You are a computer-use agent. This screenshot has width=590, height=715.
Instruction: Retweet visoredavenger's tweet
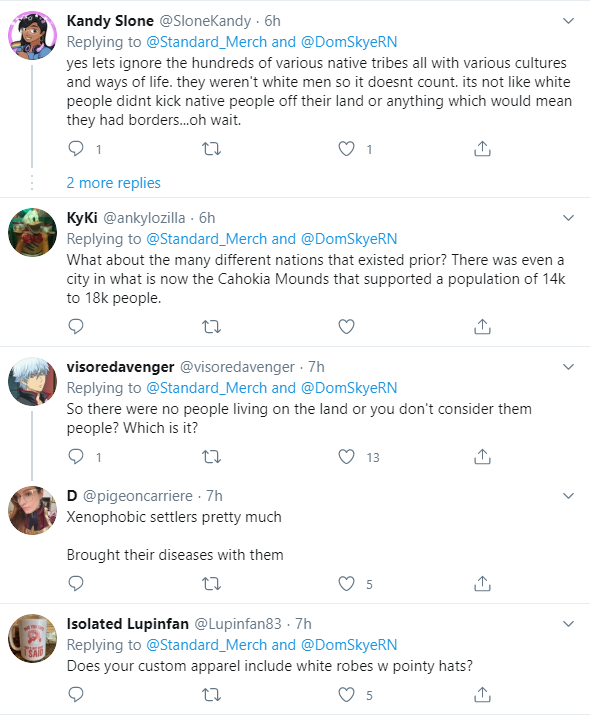click(x=211, y=456)
